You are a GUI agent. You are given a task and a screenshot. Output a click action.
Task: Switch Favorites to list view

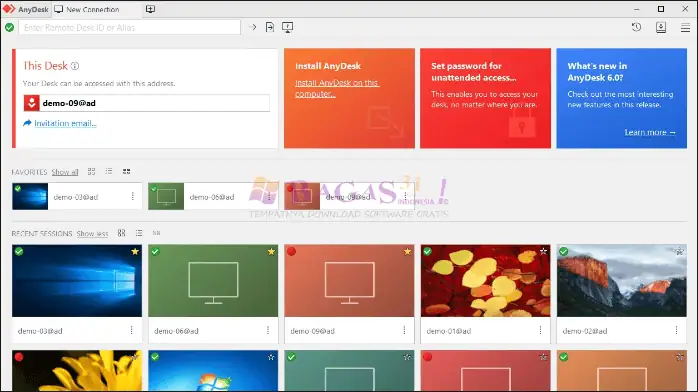[109, 171]
